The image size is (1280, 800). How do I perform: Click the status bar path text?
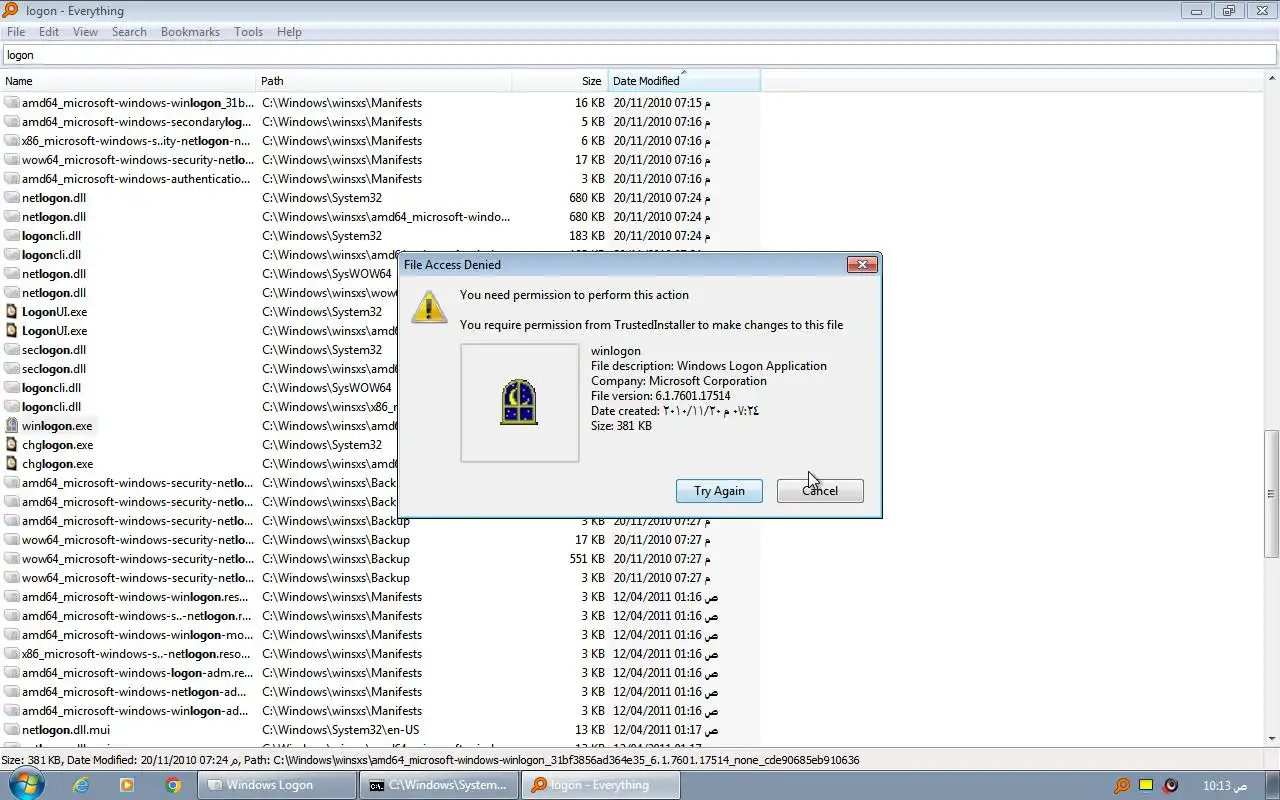coord(551,760)
